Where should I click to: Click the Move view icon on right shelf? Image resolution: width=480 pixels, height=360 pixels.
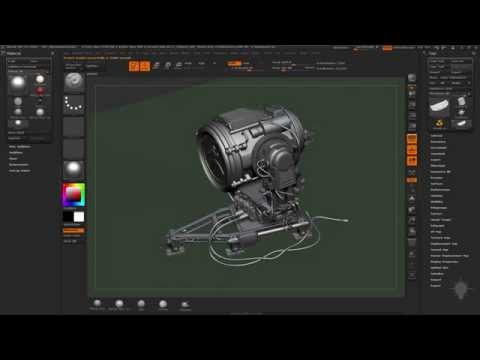(412, 210)
